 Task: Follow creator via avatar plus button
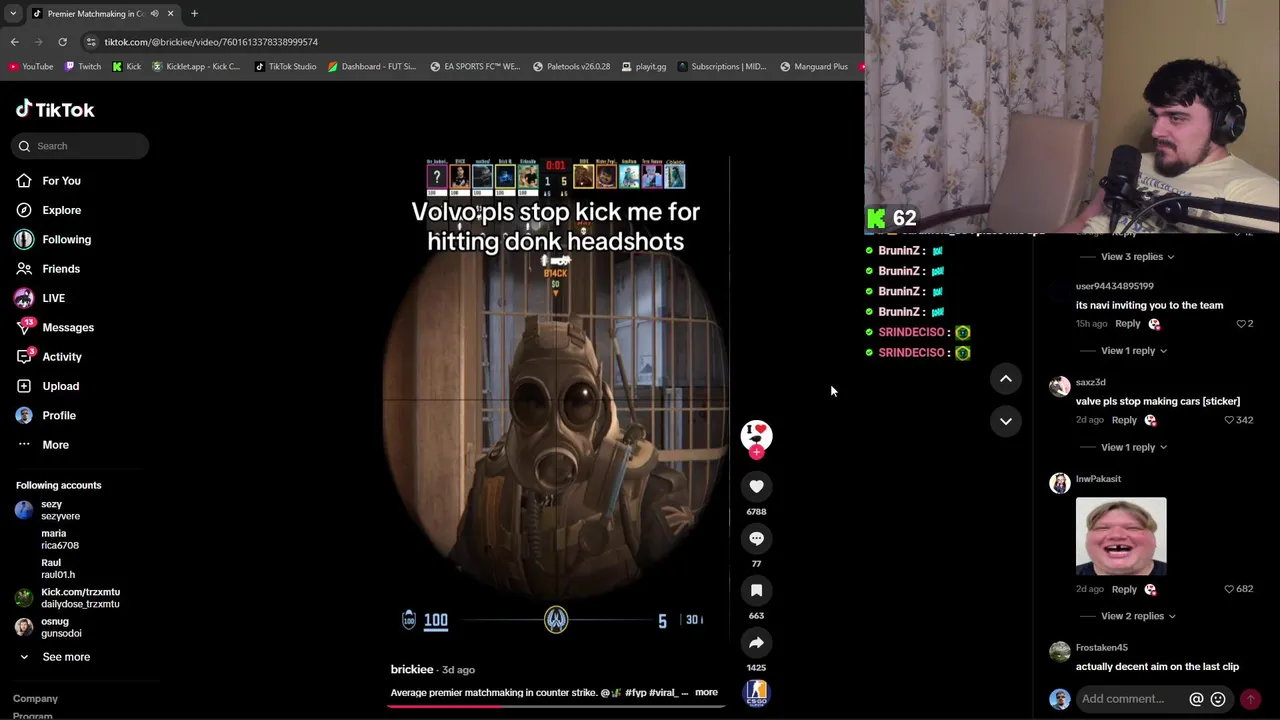pos(756,452)
